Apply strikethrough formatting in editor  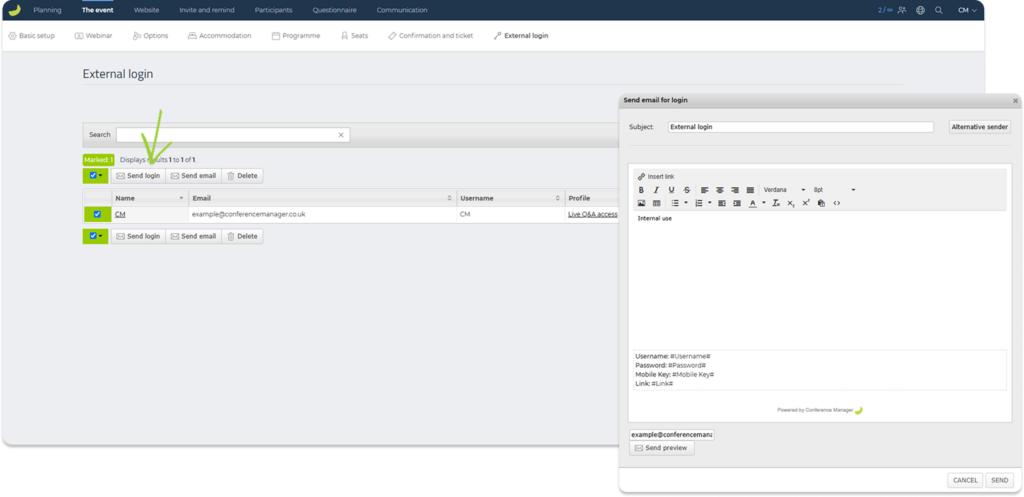point(686,190)
